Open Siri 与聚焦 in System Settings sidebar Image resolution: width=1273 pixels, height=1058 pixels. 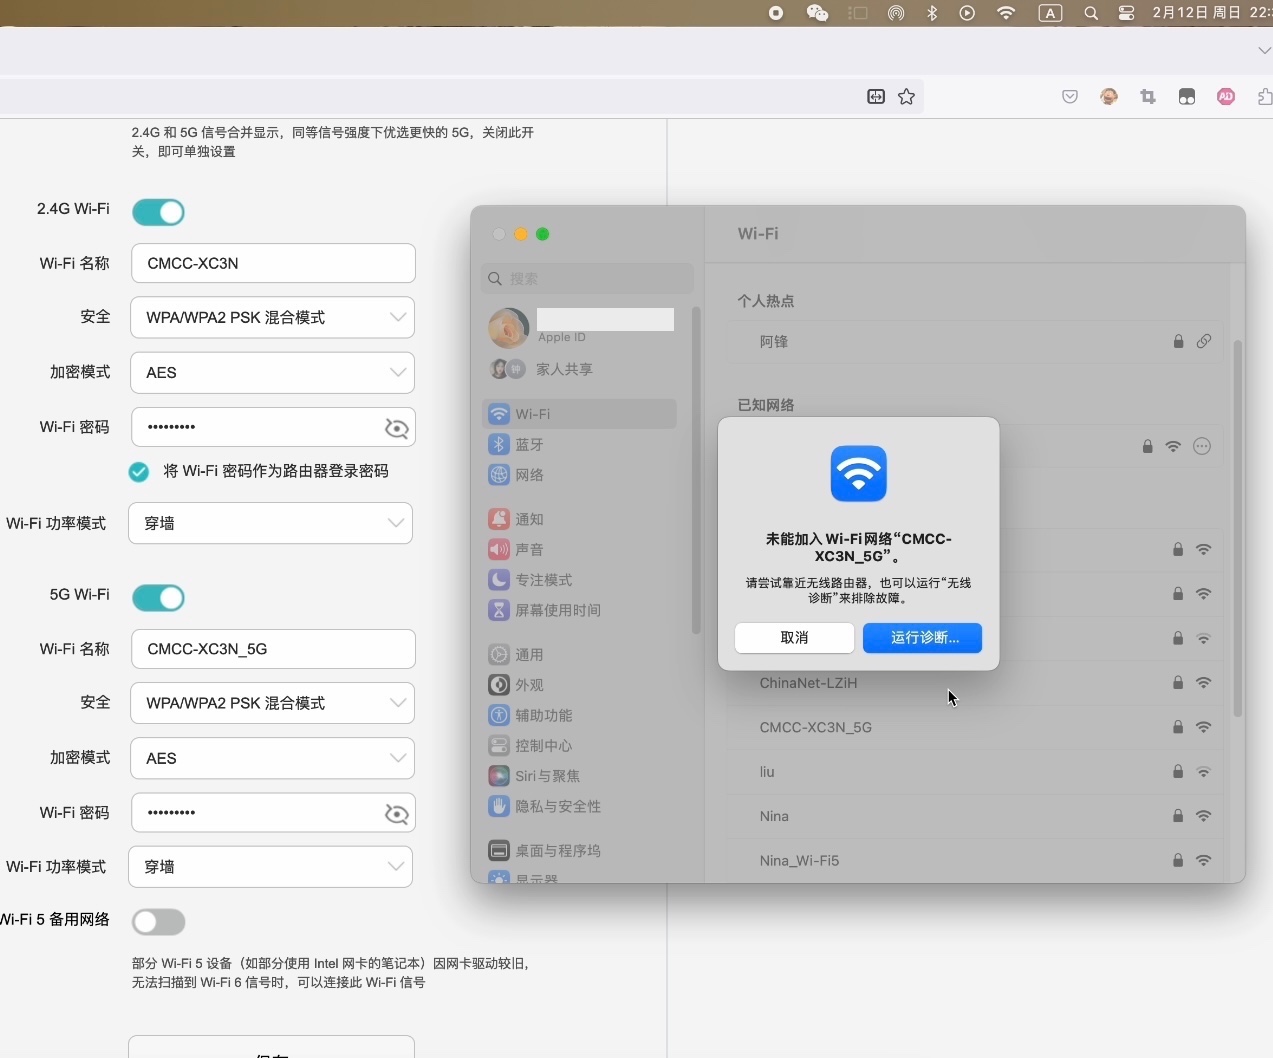(x=579, y=775)
